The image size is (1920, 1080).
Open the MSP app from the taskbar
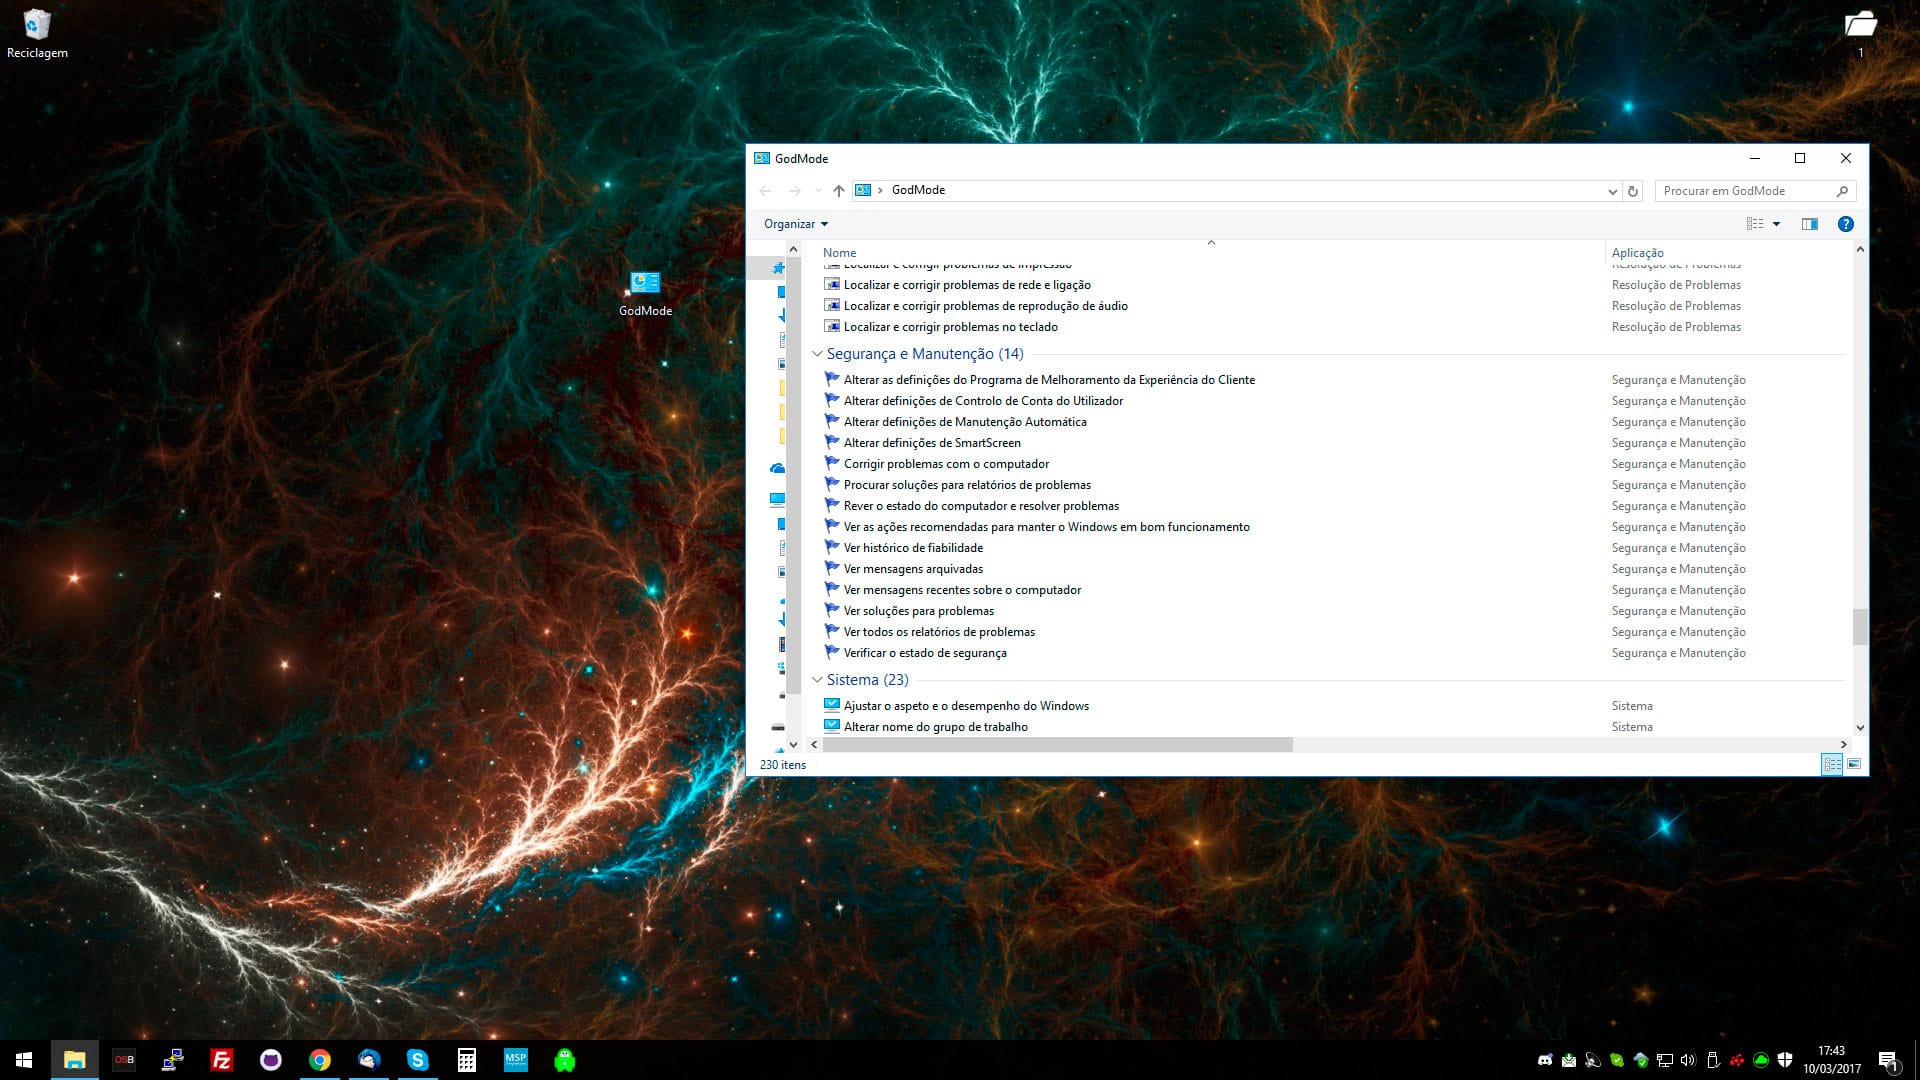516,1060
